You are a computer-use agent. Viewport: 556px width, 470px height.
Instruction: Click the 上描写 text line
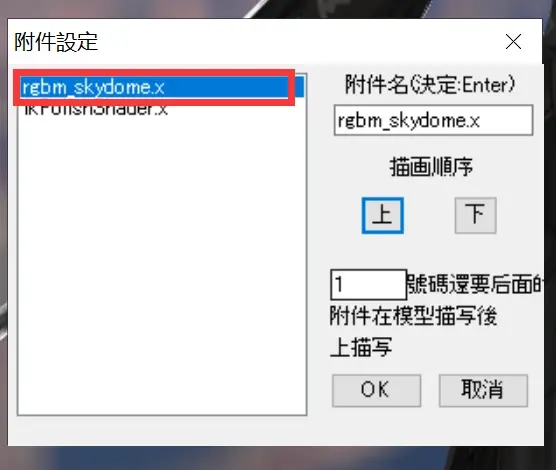click(x=361, y=347)
